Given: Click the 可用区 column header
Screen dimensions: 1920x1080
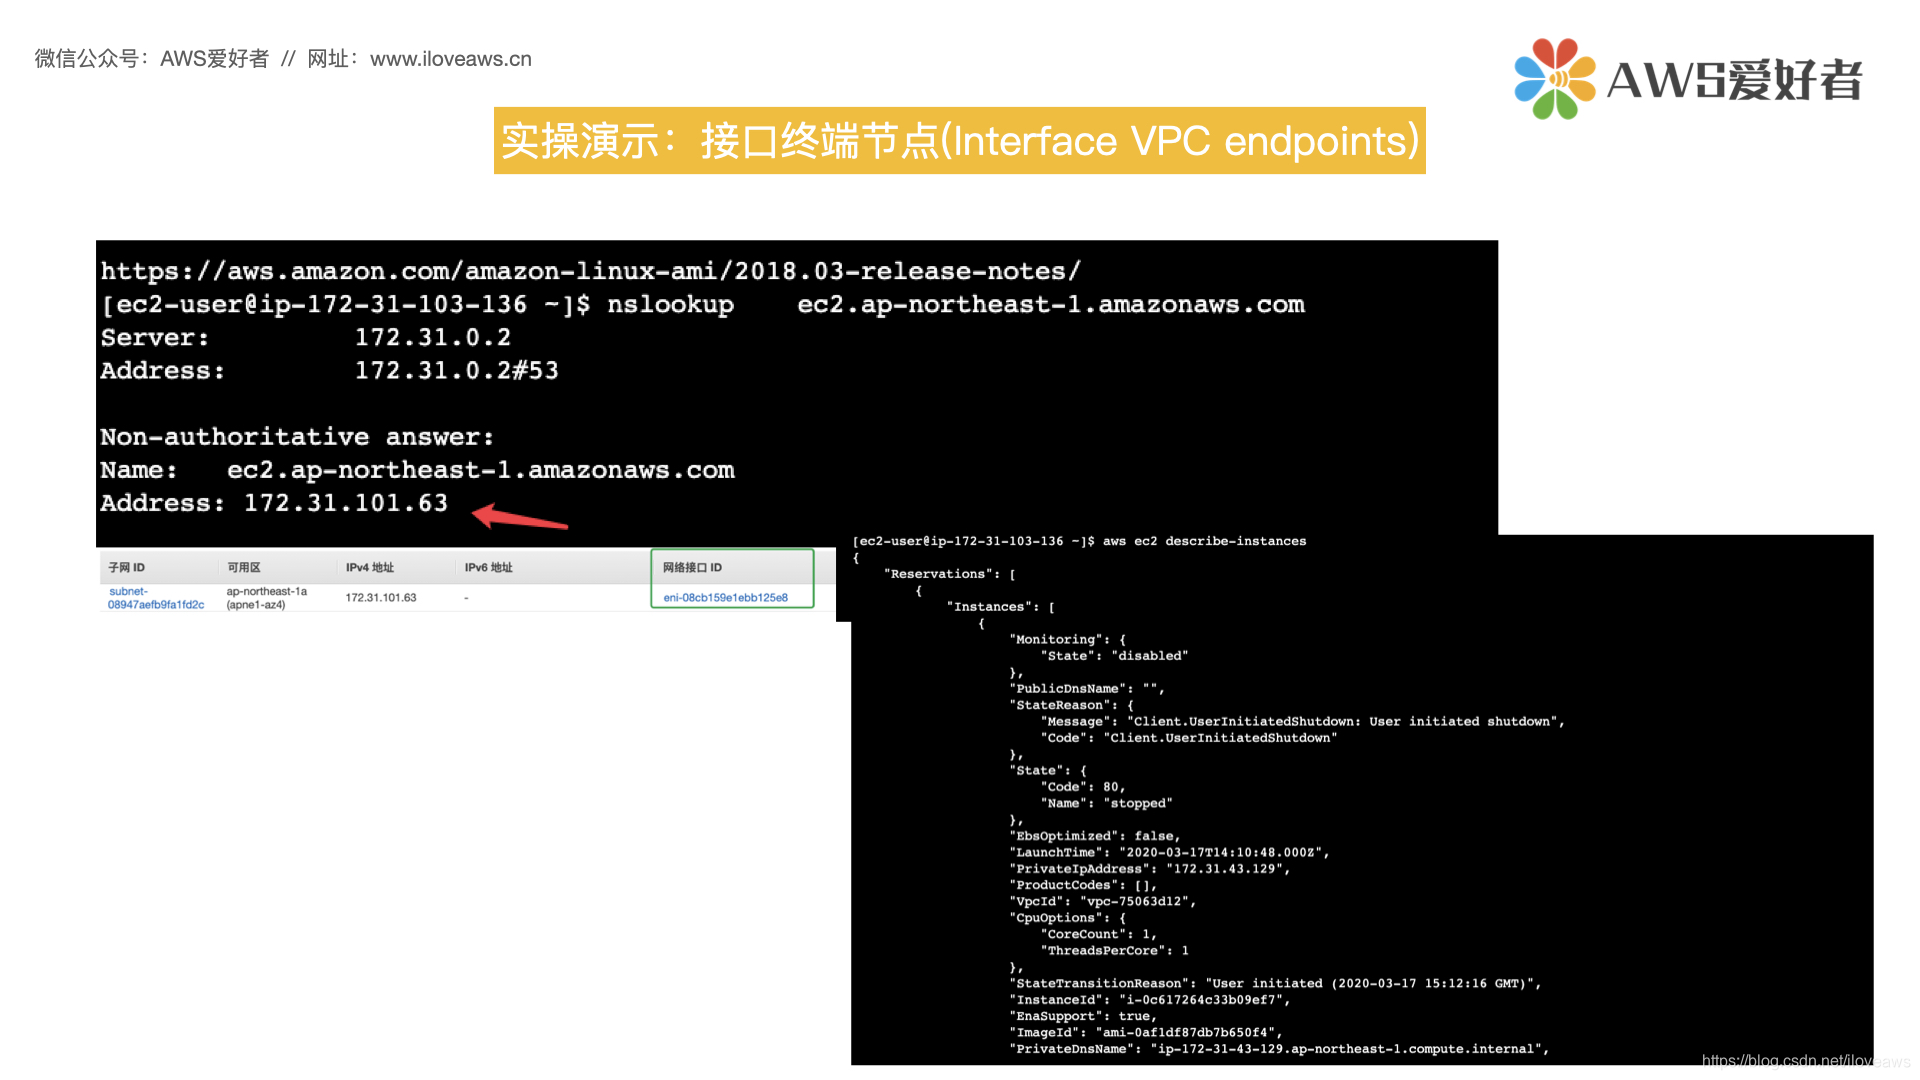Looking at the screenshot, I should (244, 567).
